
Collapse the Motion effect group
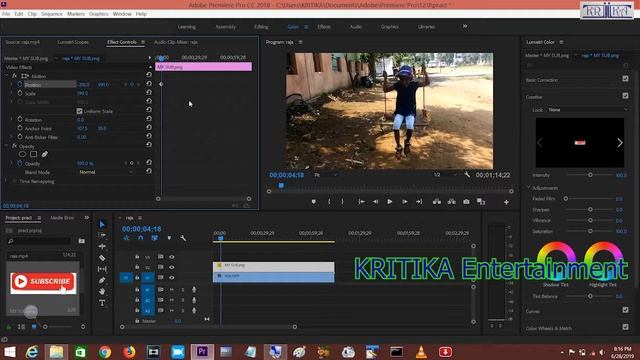[7, 76]
